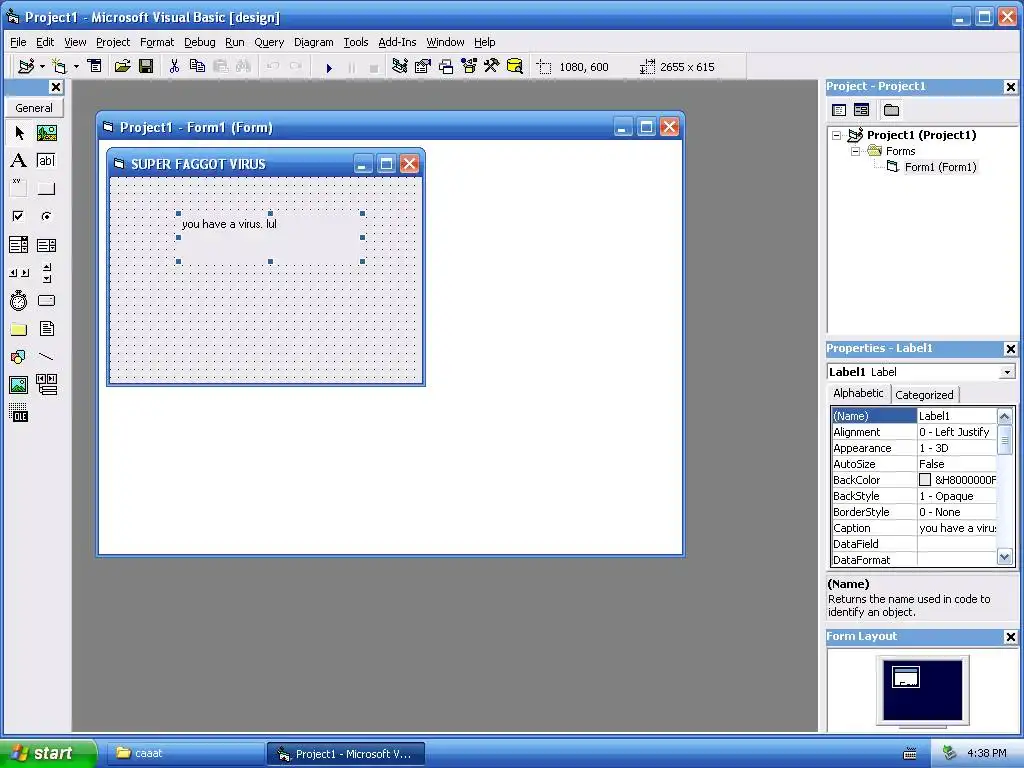Click the Add Form toolbar icon
This screenshot has height=768, width=1024.
pyautogui.click(x=60, y=66)
